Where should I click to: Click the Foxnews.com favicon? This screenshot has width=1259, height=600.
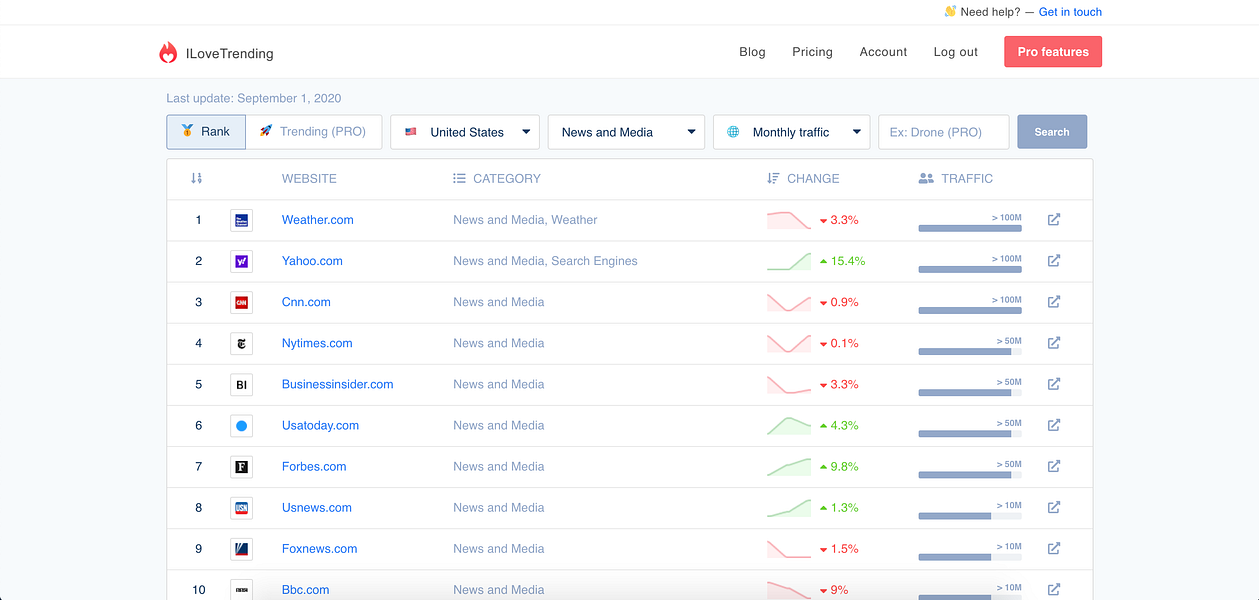click(x=241, y=548)
